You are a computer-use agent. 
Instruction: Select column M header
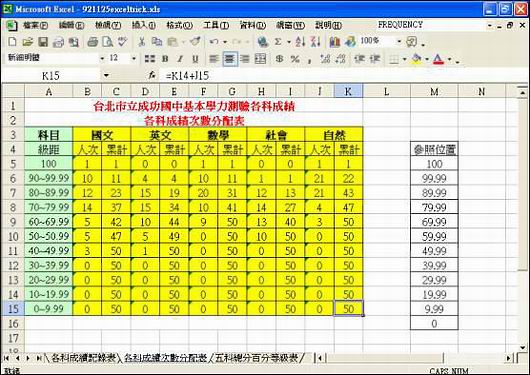pyautogui.click(x=434, y=91)
